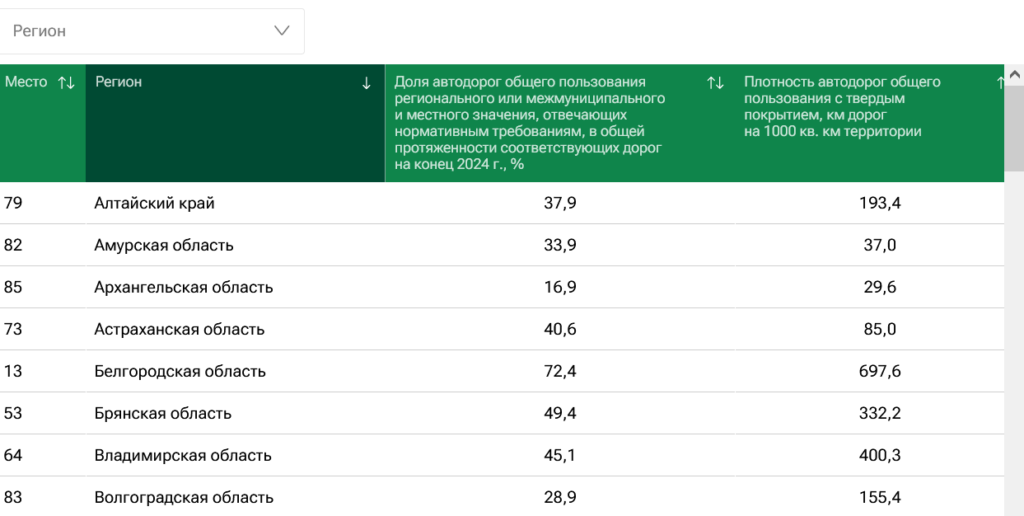Select Брянская область row name
Viewport: 1024px width, 516px height.
pyautogui.click(x=163, y=413)
